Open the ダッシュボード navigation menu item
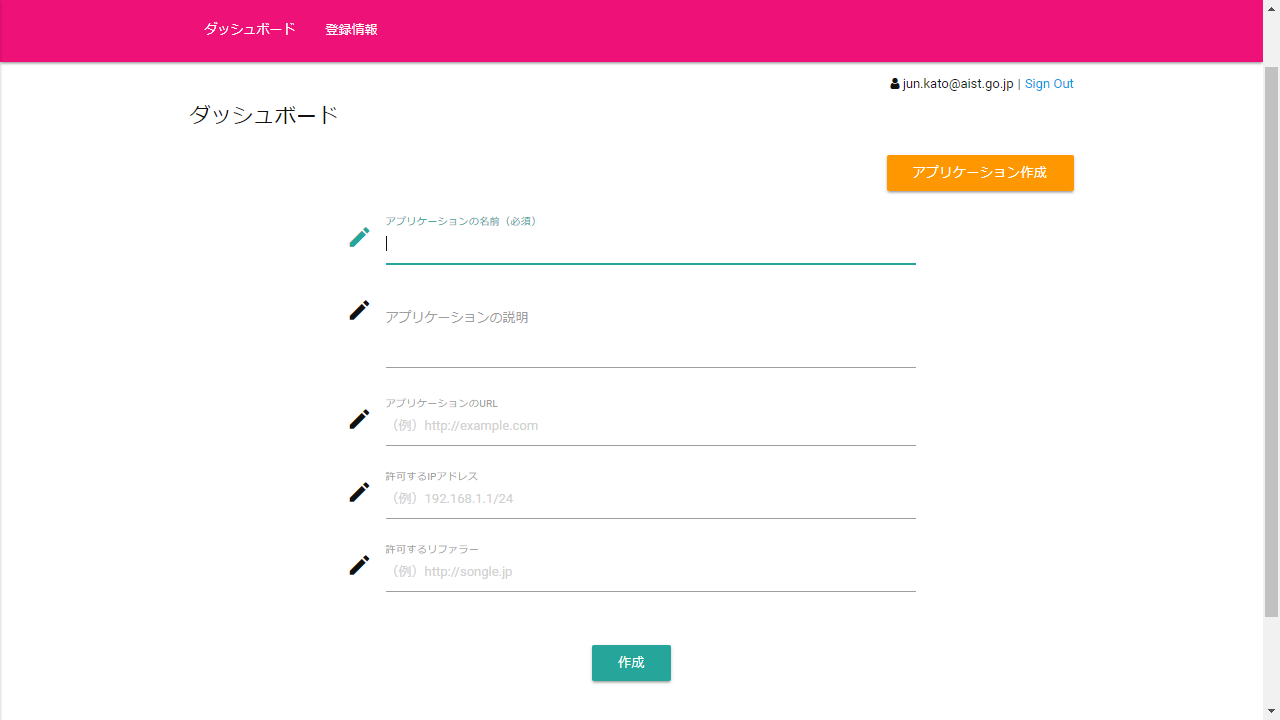1280x720 pixels. click(x=249, y=30)
